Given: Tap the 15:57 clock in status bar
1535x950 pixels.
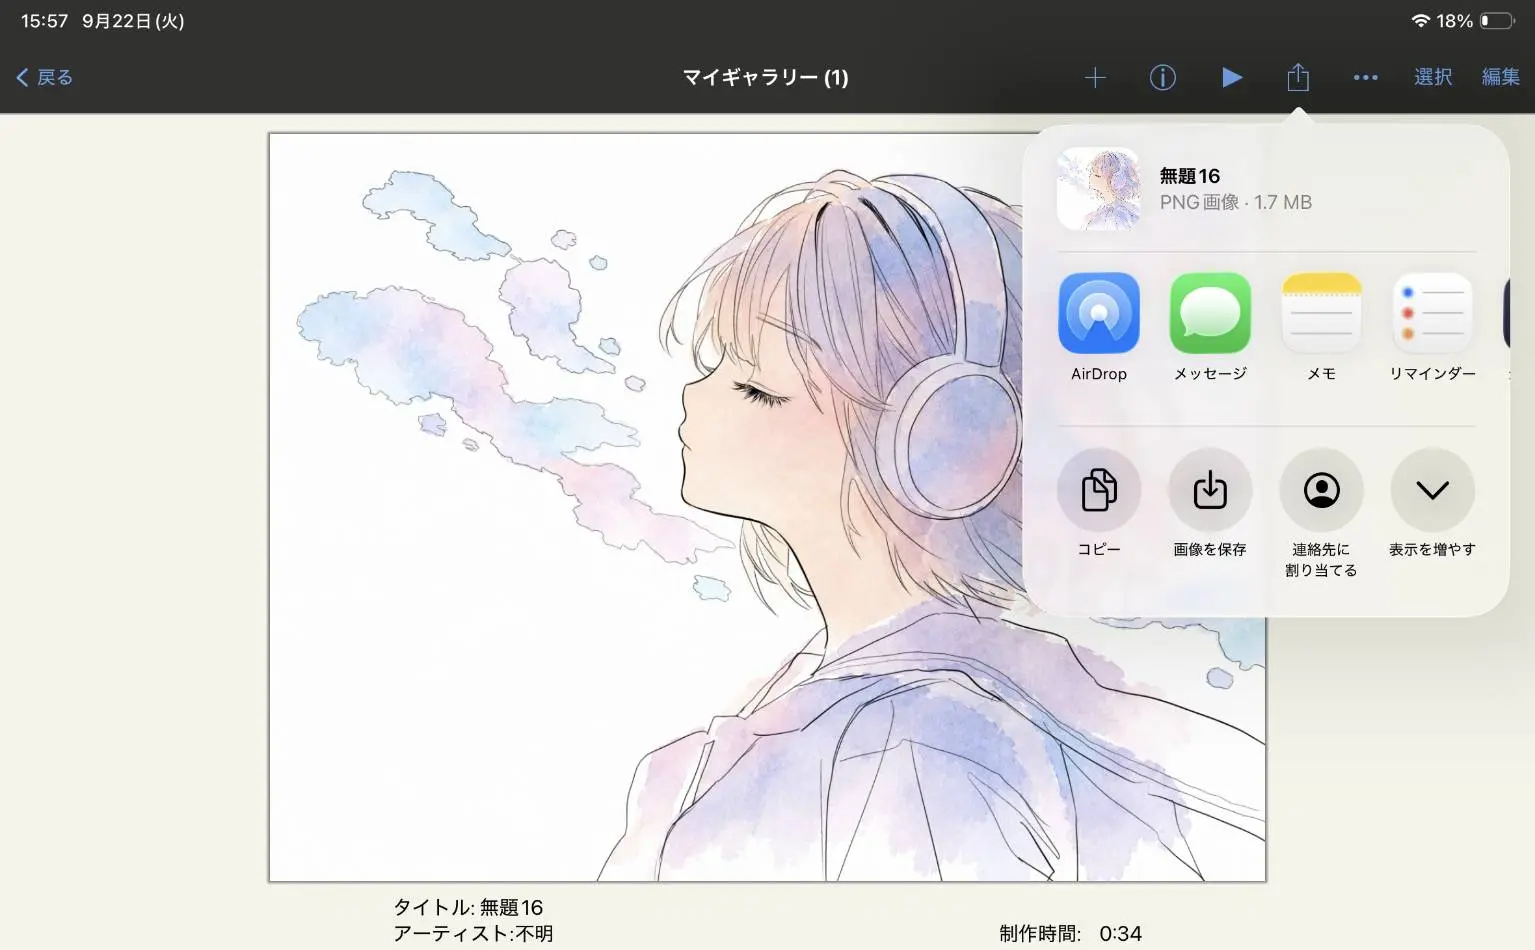Looking at the screenshot, I should [45, 21].
